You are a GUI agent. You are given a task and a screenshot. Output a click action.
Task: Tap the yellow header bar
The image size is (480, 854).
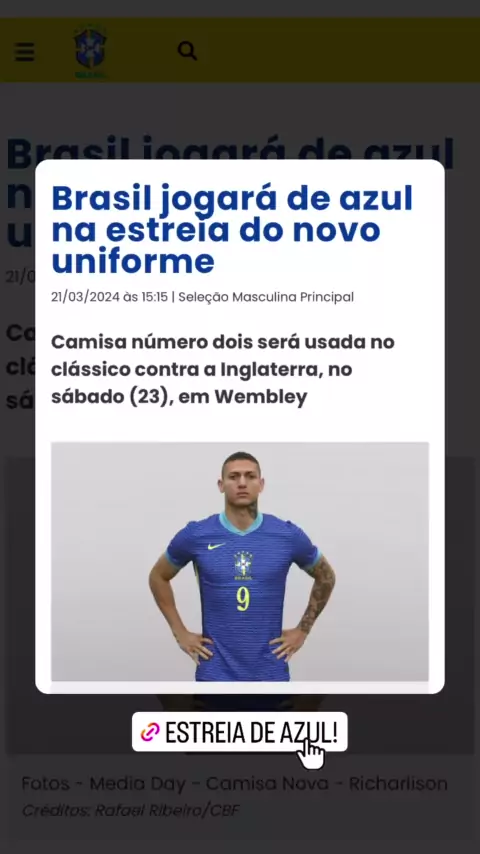240,50
